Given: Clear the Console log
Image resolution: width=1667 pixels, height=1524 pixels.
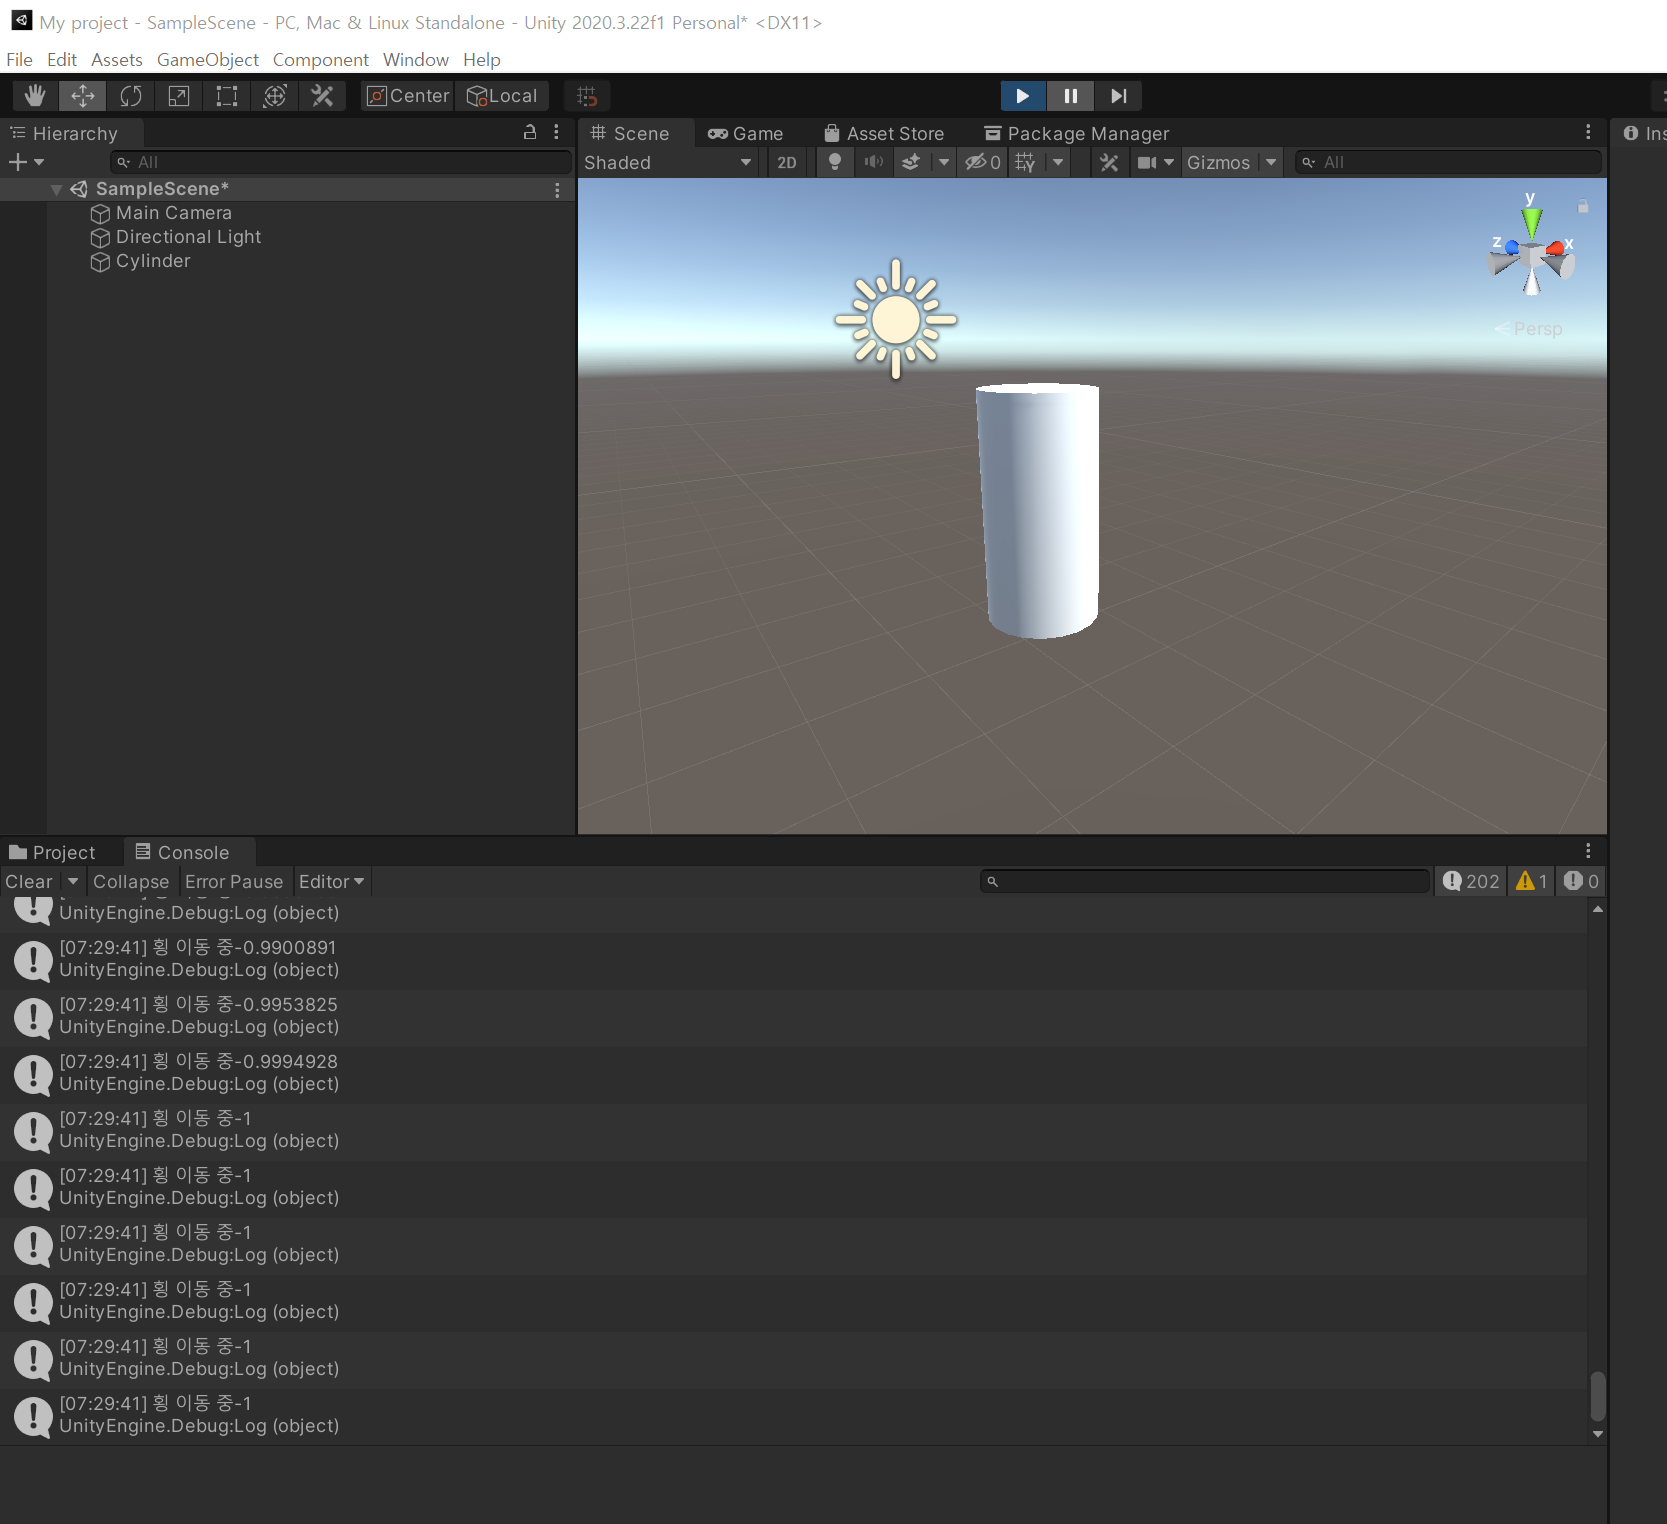Looking at the screenshot, I should (x=29, y=881).
